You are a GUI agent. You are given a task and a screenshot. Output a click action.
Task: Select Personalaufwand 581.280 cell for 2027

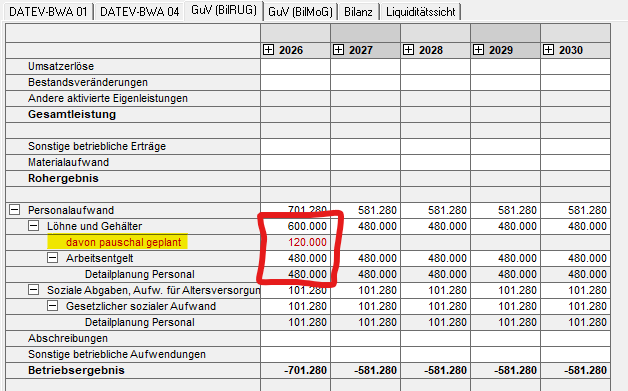[365, 210]
